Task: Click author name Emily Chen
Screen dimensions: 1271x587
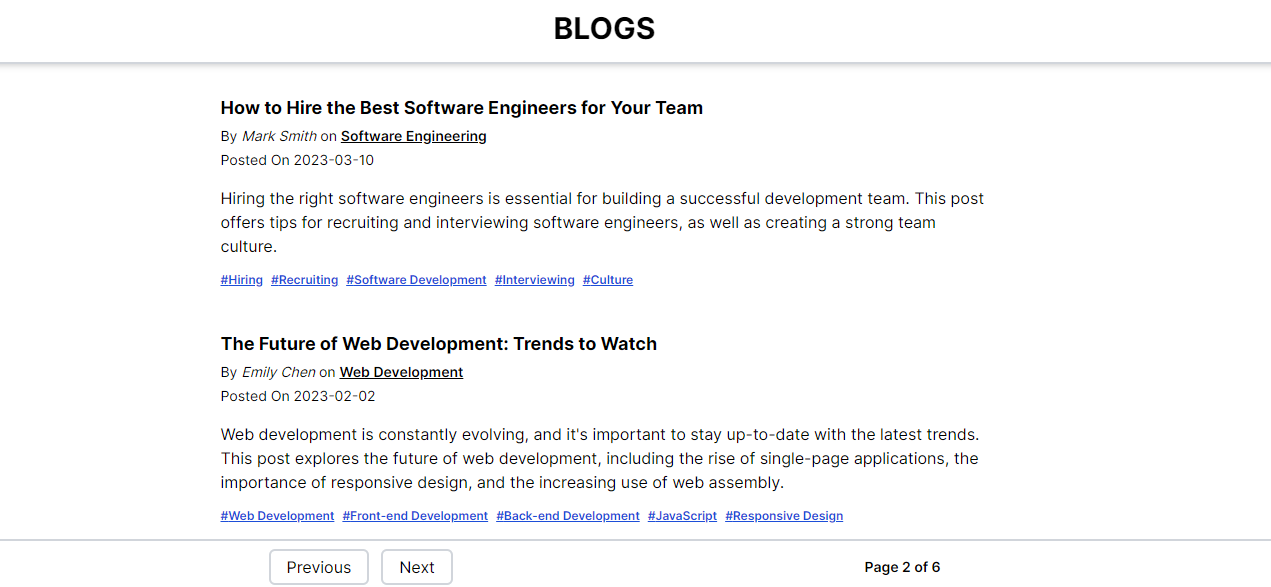Action: (x=278, y=372)
